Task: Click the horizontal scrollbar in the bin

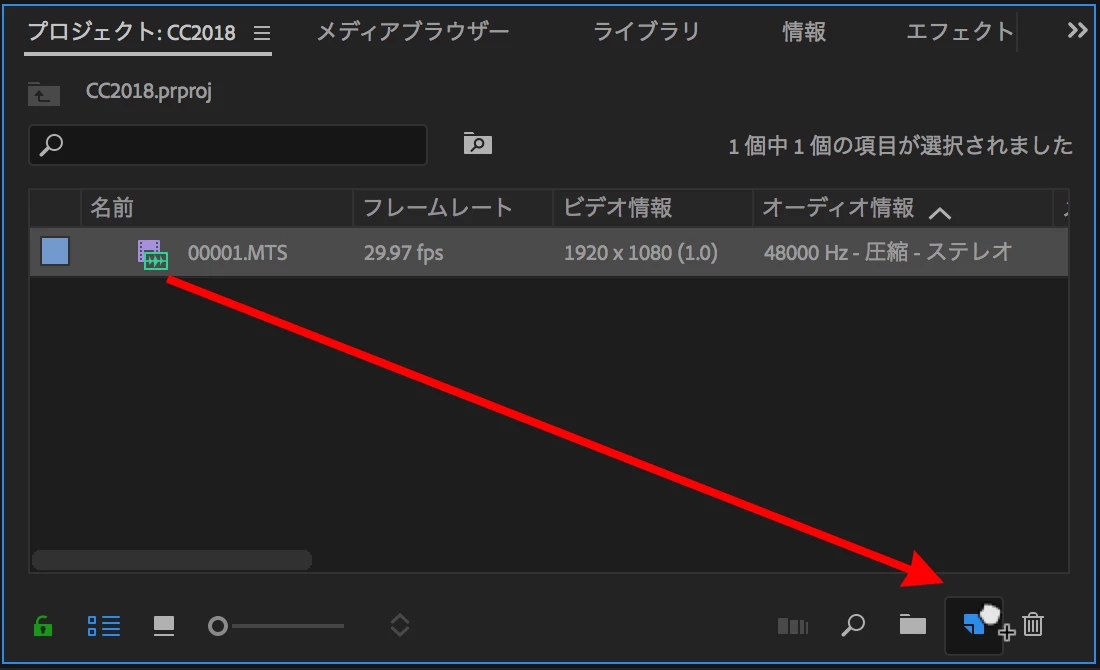Action: tap(172, 560)
